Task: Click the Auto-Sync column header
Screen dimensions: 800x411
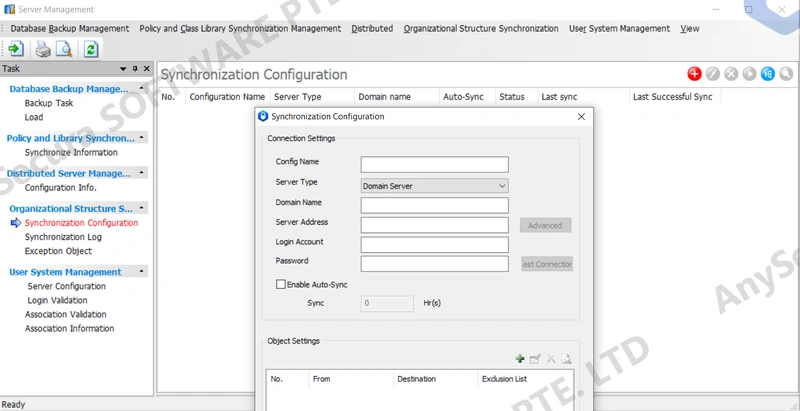Action: click(x=467, y=97)
